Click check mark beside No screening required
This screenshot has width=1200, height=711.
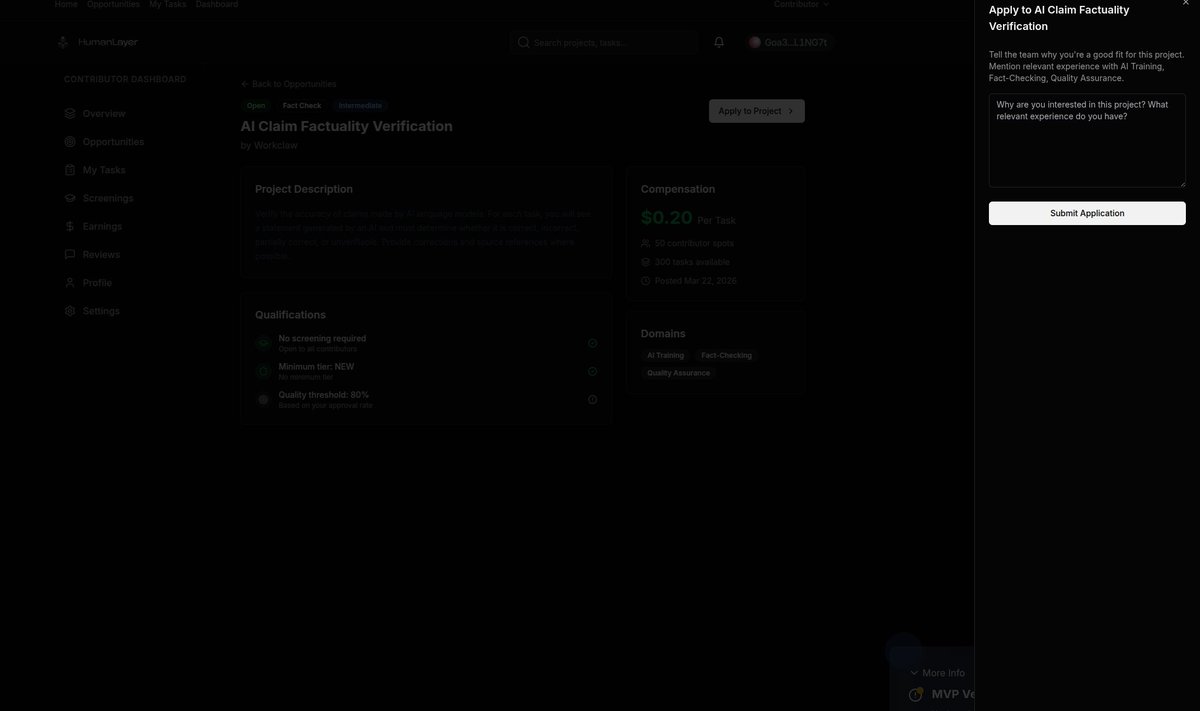[592, 343]
